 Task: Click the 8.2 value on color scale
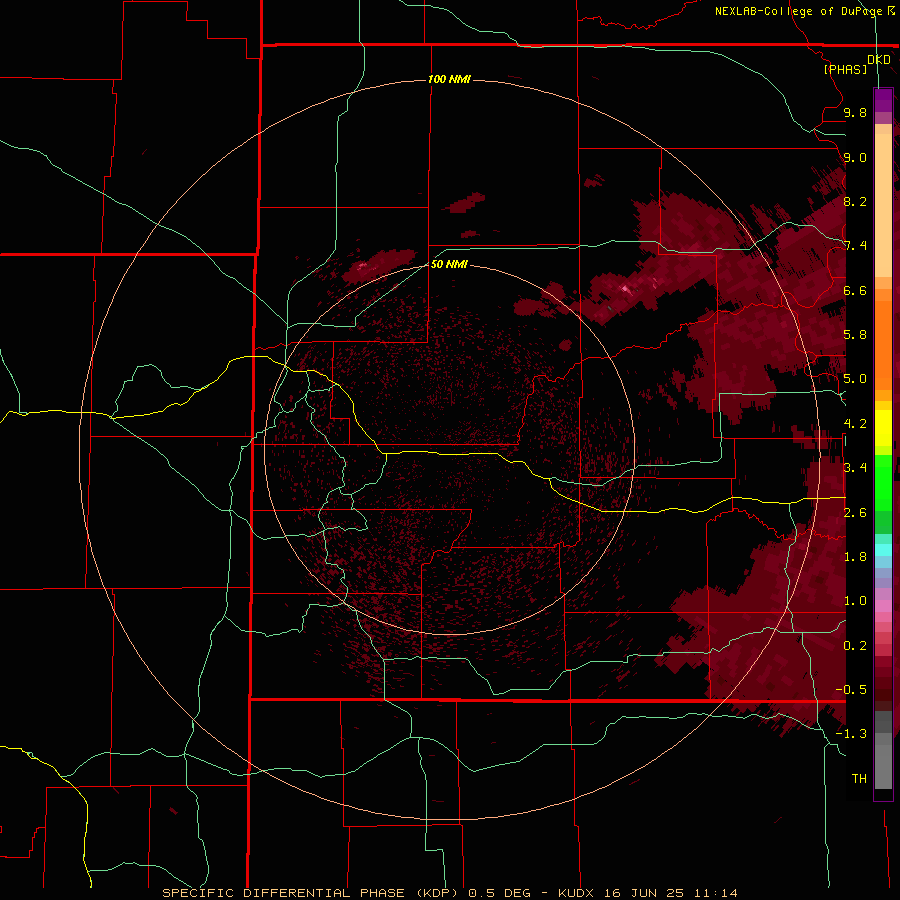pyautogui.click(x=855, y=201)
